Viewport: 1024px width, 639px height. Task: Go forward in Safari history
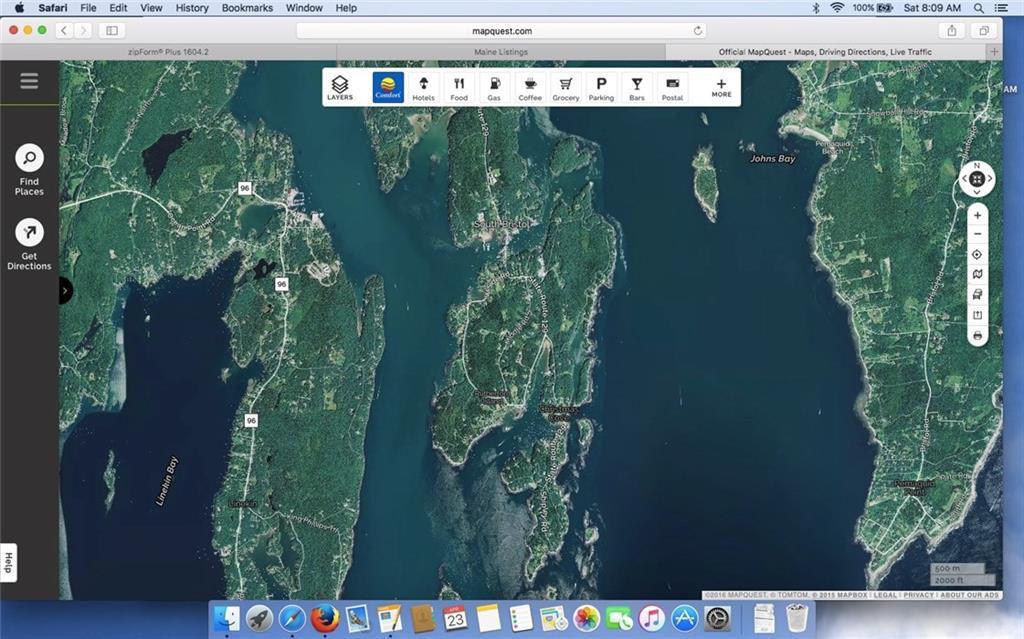coord(82,31)
